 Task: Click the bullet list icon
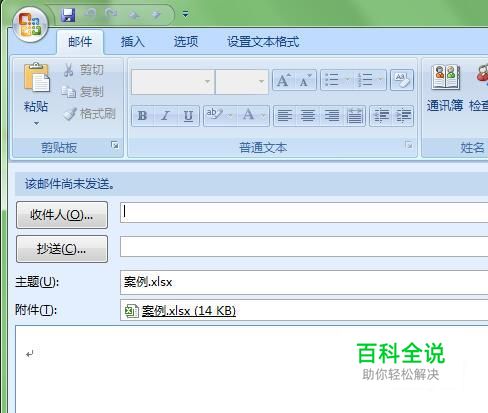coord(332,80)
